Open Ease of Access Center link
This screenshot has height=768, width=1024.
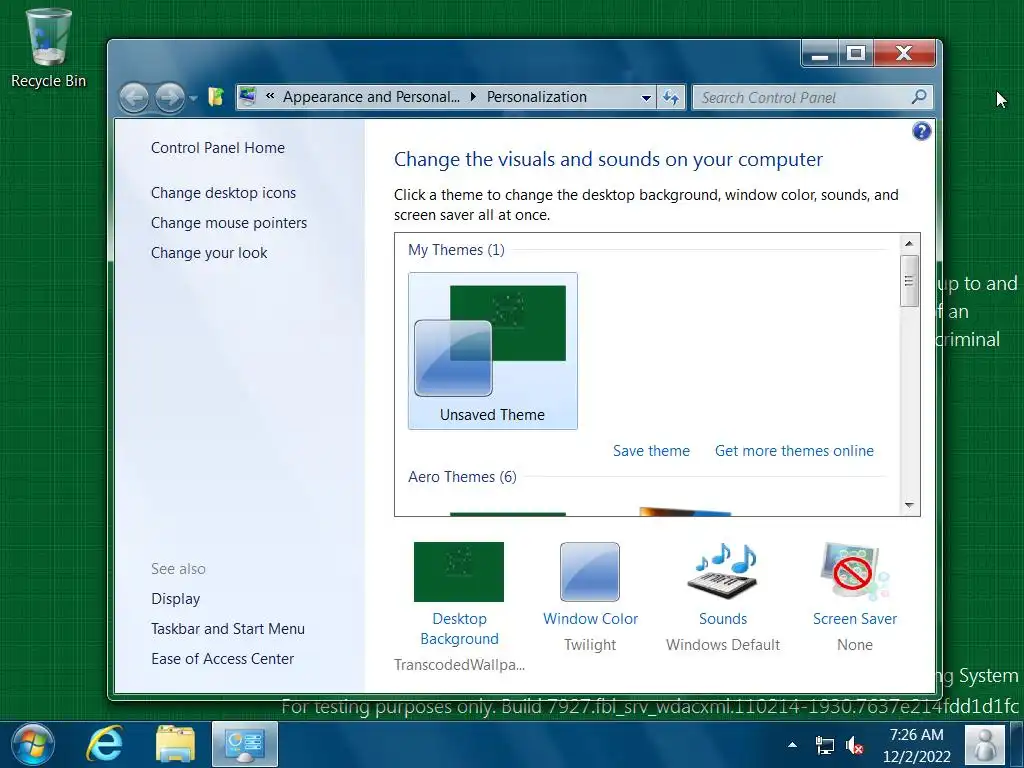tap(222, 659)
